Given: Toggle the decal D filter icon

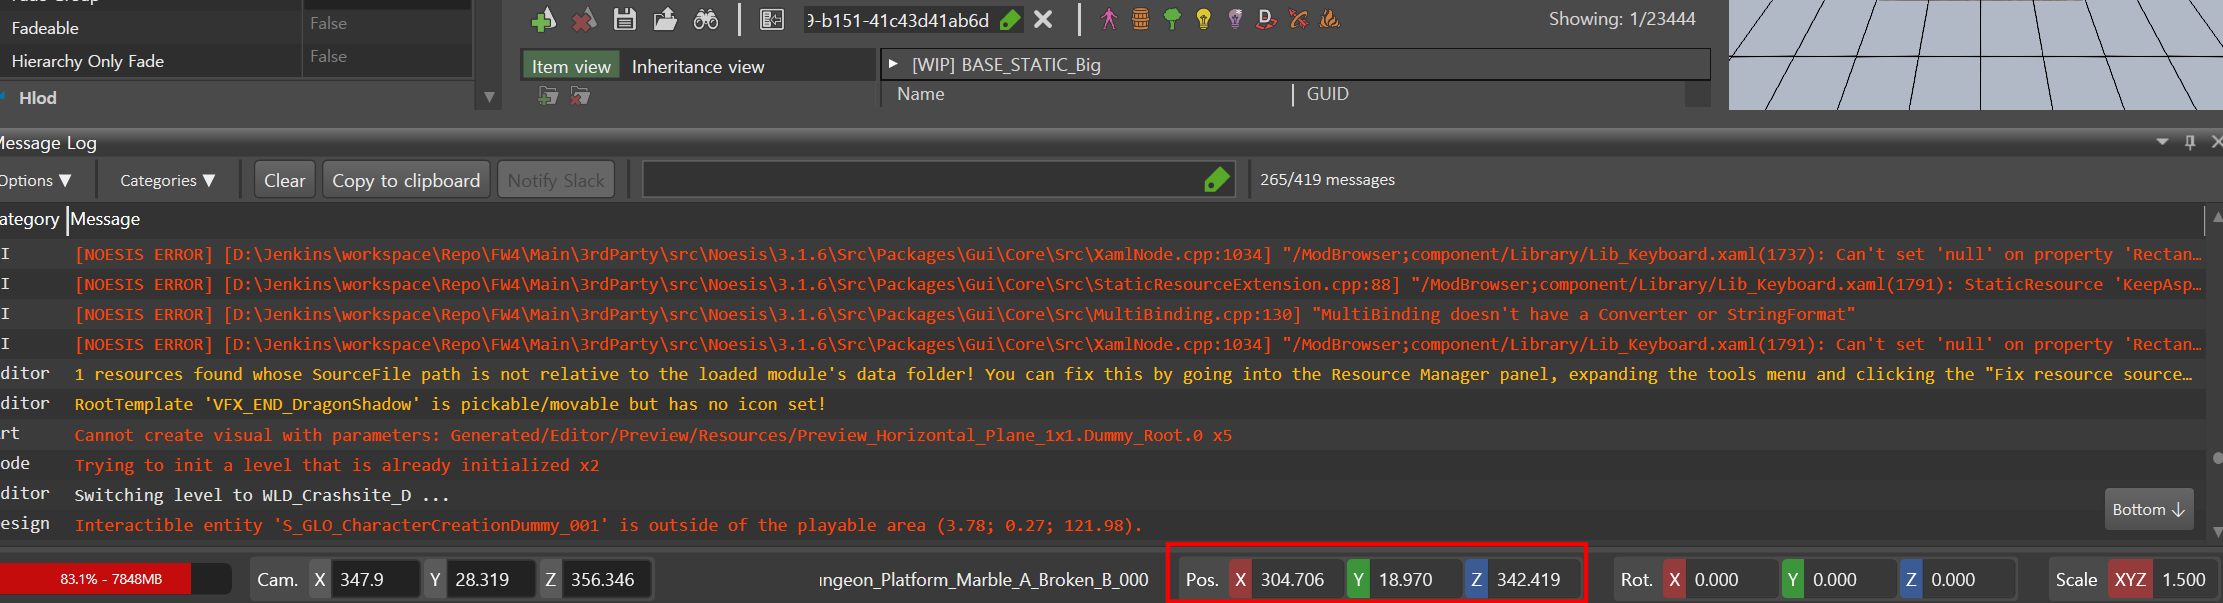Looking at the screenshot, I should coord(1266,19).
